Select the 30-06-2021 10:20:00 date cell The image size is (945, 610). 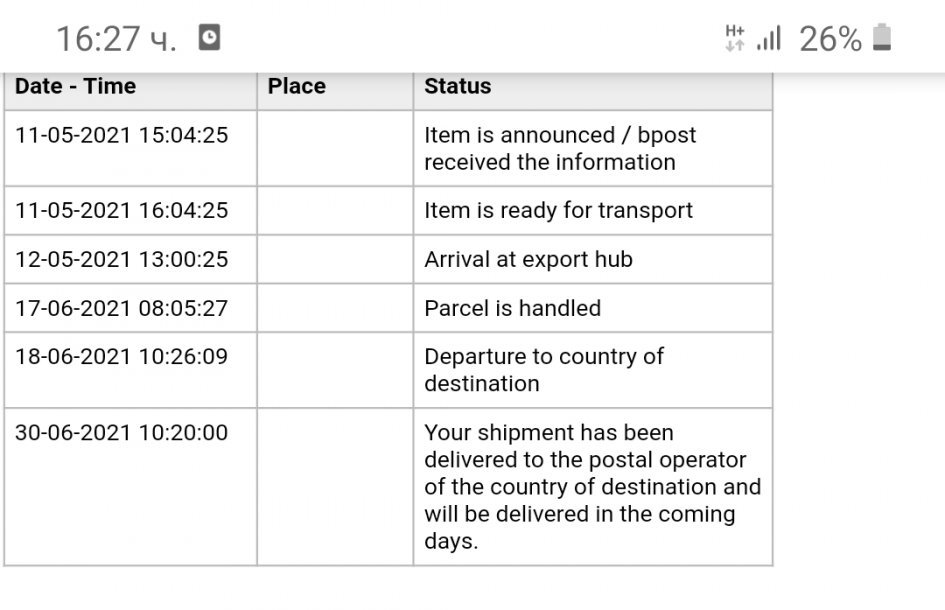point(121,433)
